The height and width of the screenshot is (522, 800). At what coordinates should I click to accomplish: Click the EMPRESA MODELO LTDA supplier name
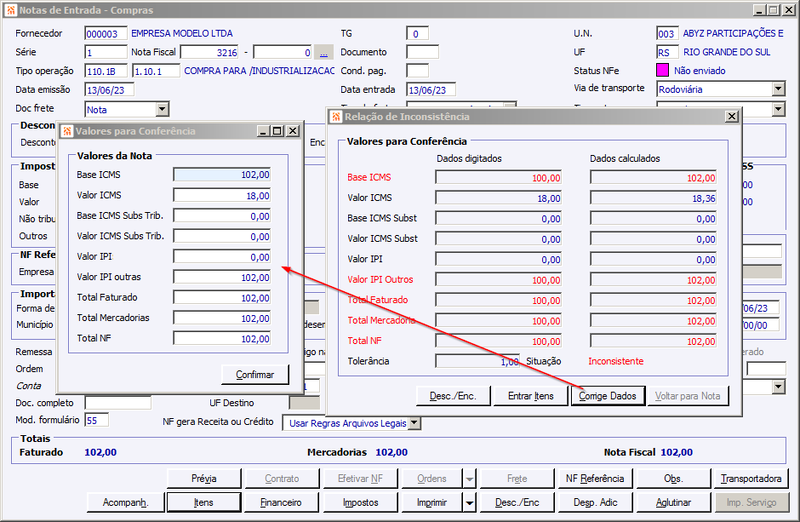182,34
